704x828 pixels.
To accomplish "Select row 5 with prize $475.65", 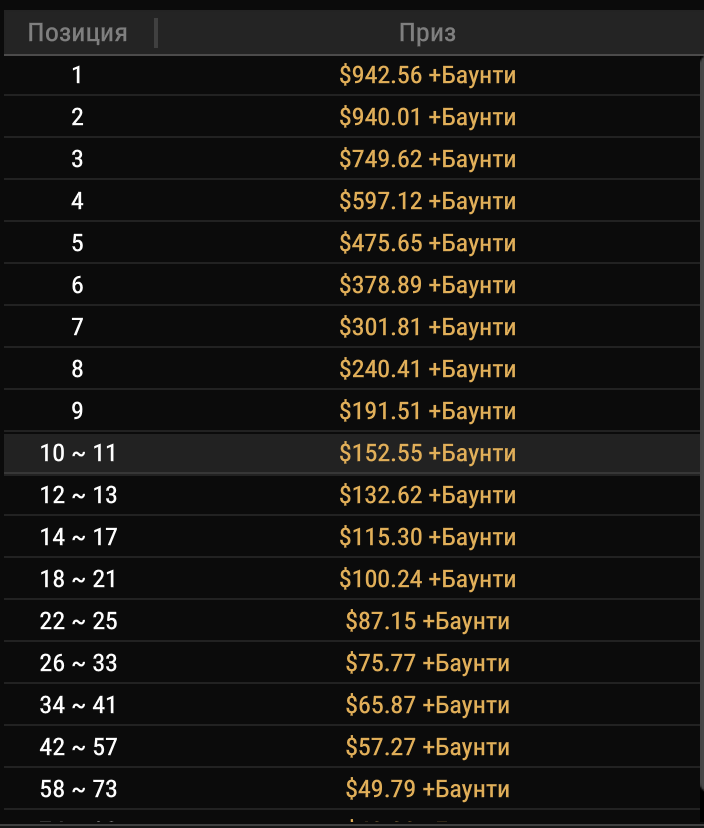I will (352, 243).
